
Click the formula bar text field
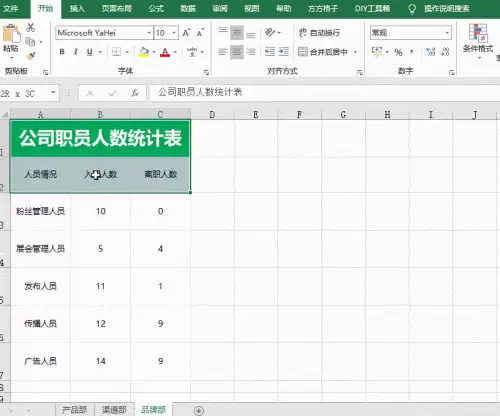click(x=323, y=93)
